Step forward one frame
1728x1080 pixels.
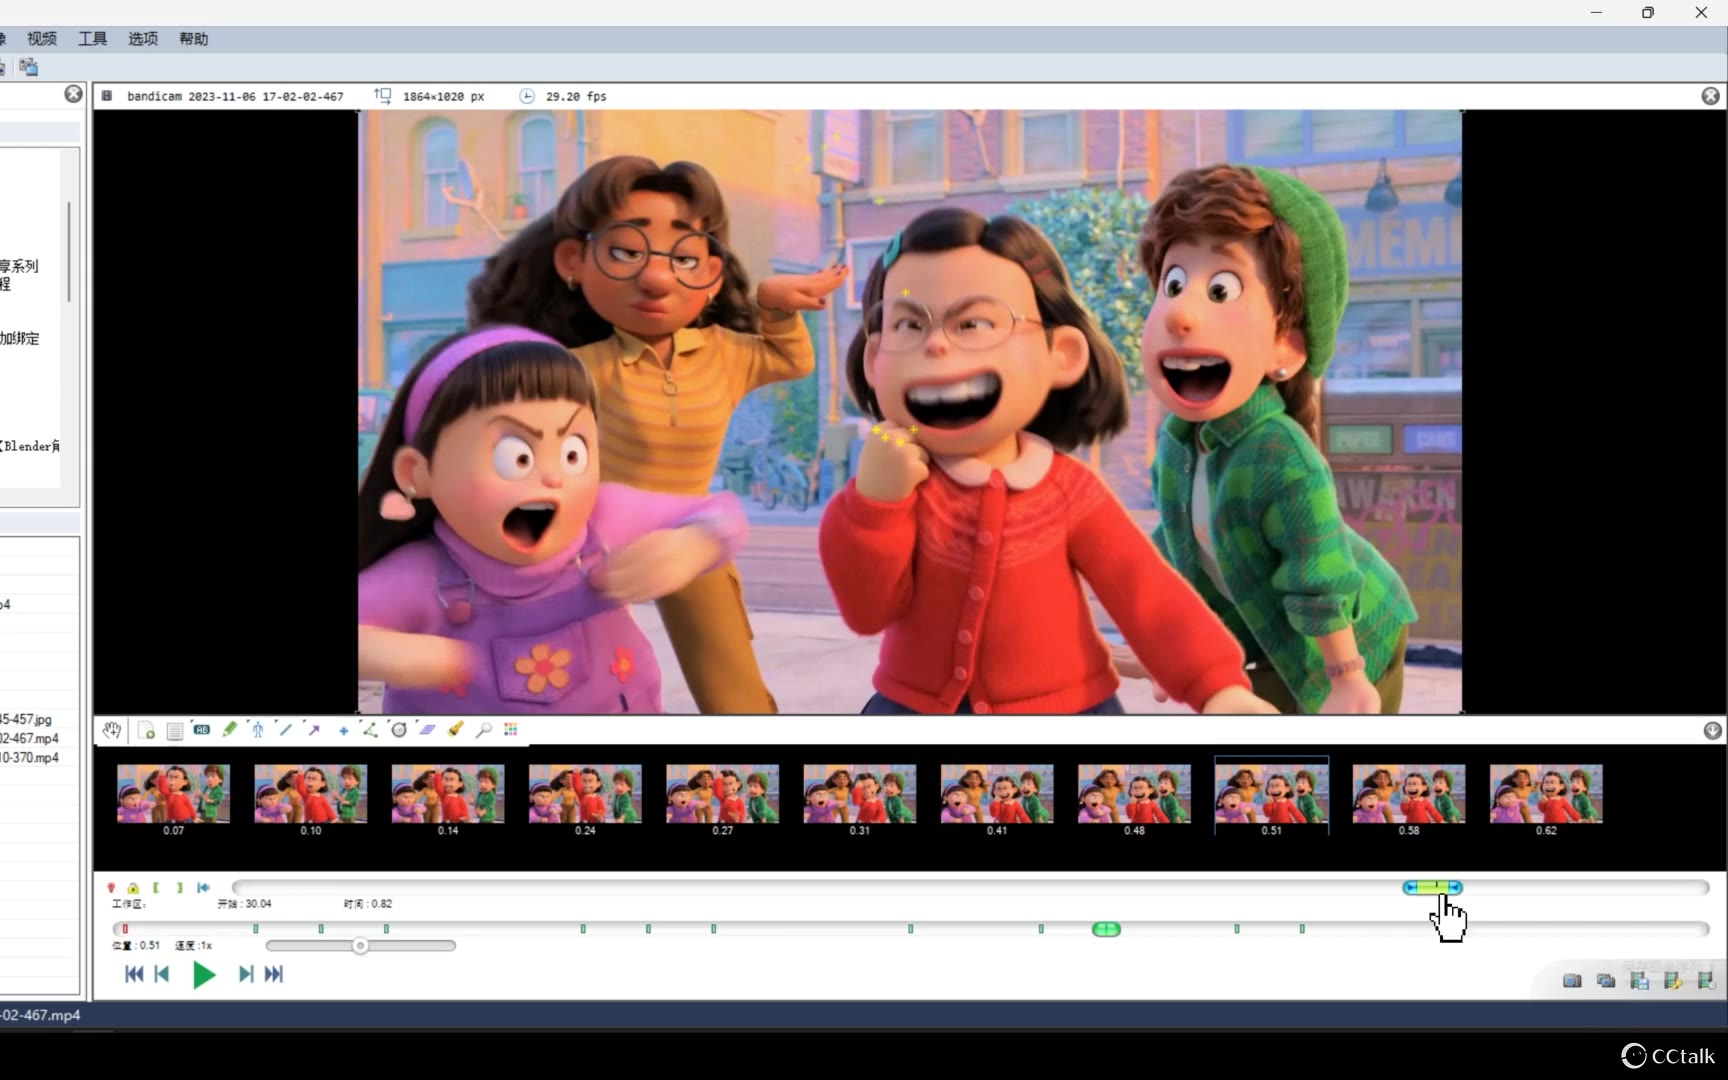pos(245,974)
